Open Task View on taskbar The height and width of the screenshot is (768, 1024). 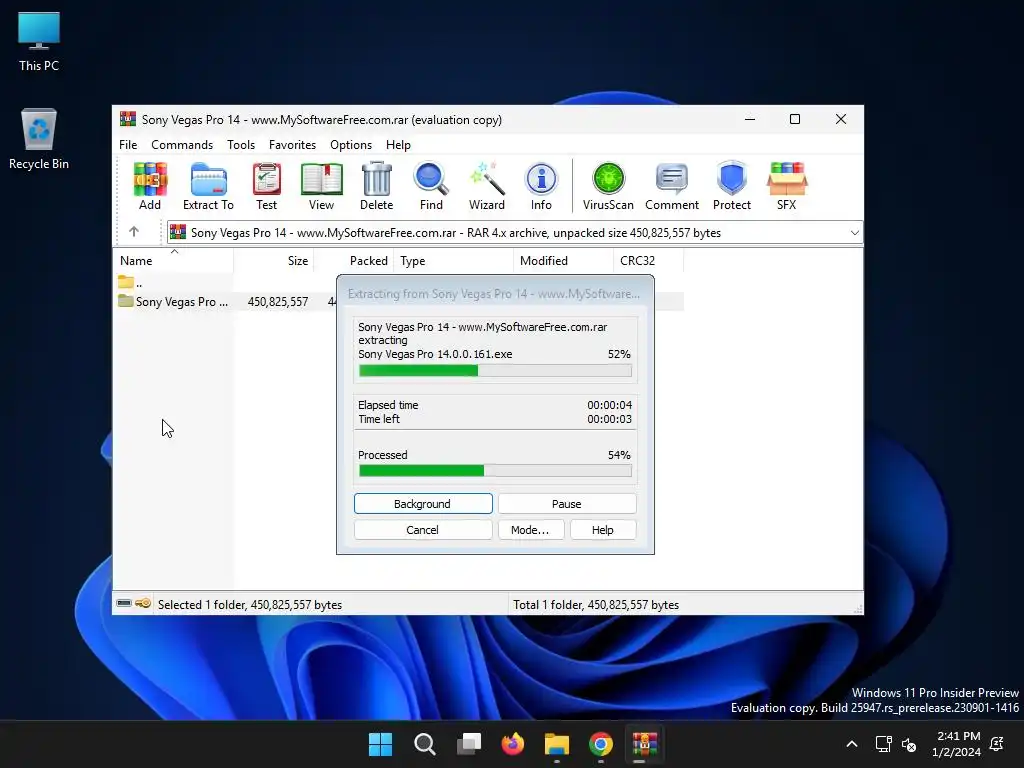tap(469, 744)
